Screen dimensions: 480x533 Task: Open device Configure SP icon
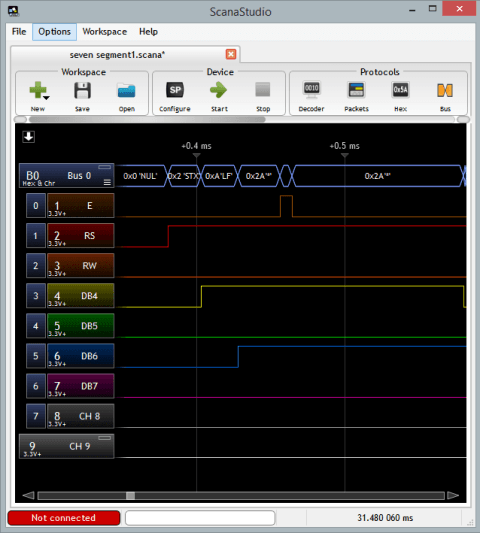175,90
